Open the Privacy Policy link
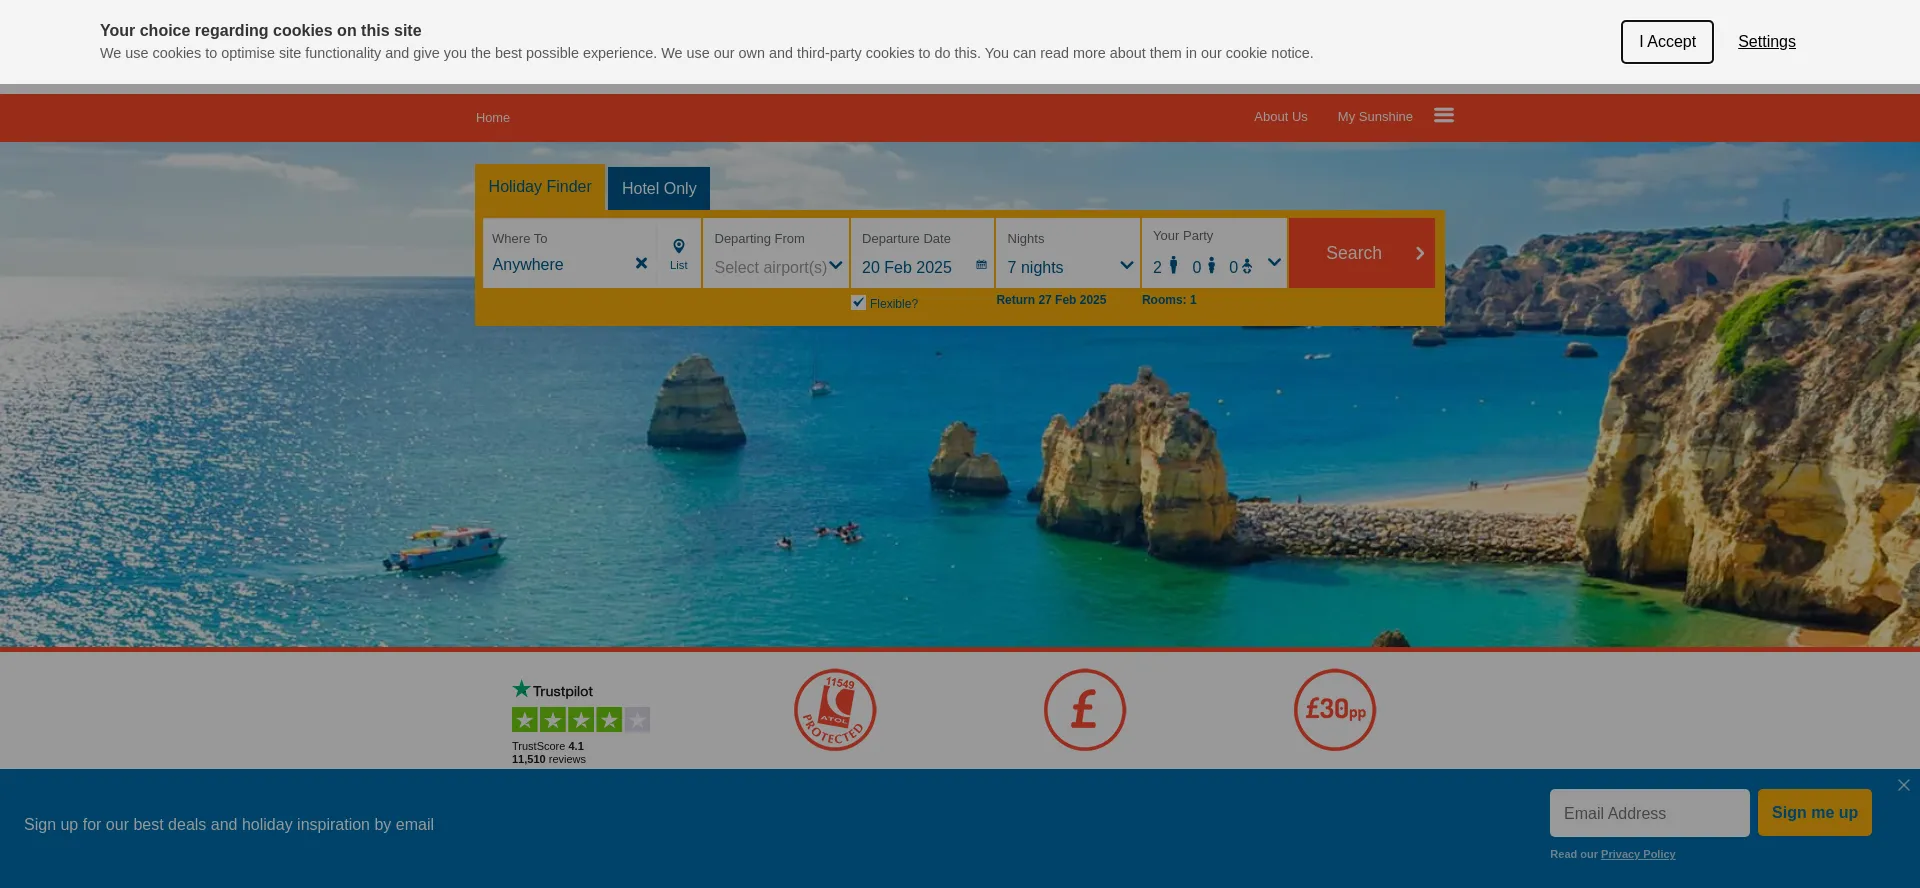 [x=1638, y=854]
